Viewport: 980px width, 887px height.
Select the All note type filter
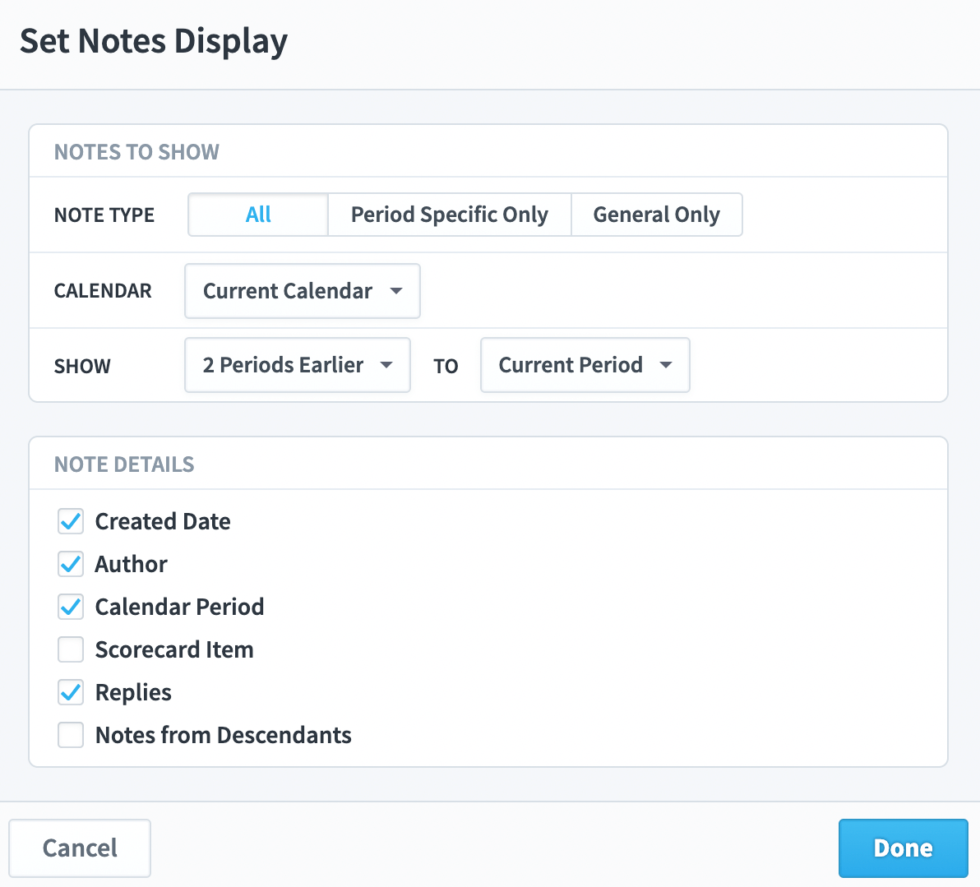257,214
